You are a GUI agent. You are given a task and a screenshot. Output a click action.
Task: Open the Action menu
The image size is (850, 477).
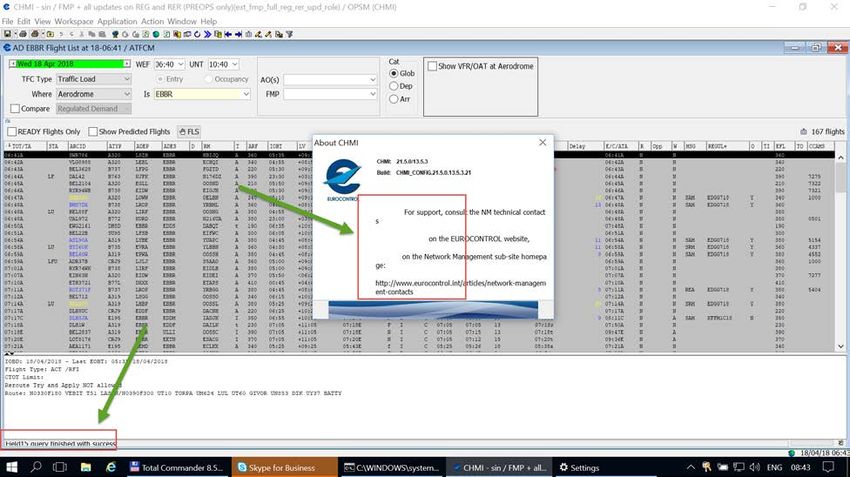pos(152,21)
